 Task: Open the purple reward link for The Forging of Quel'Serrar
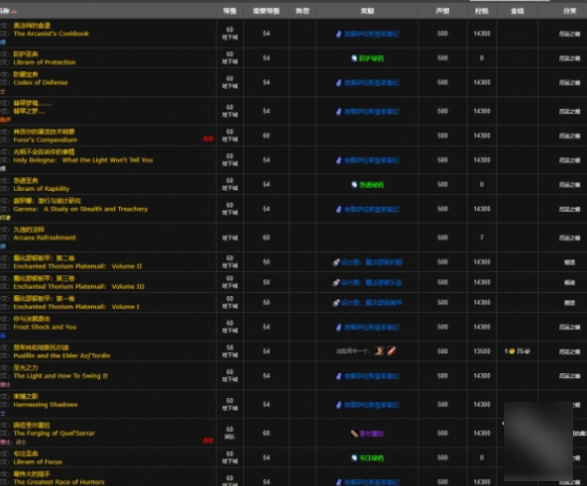pos(371,434)
